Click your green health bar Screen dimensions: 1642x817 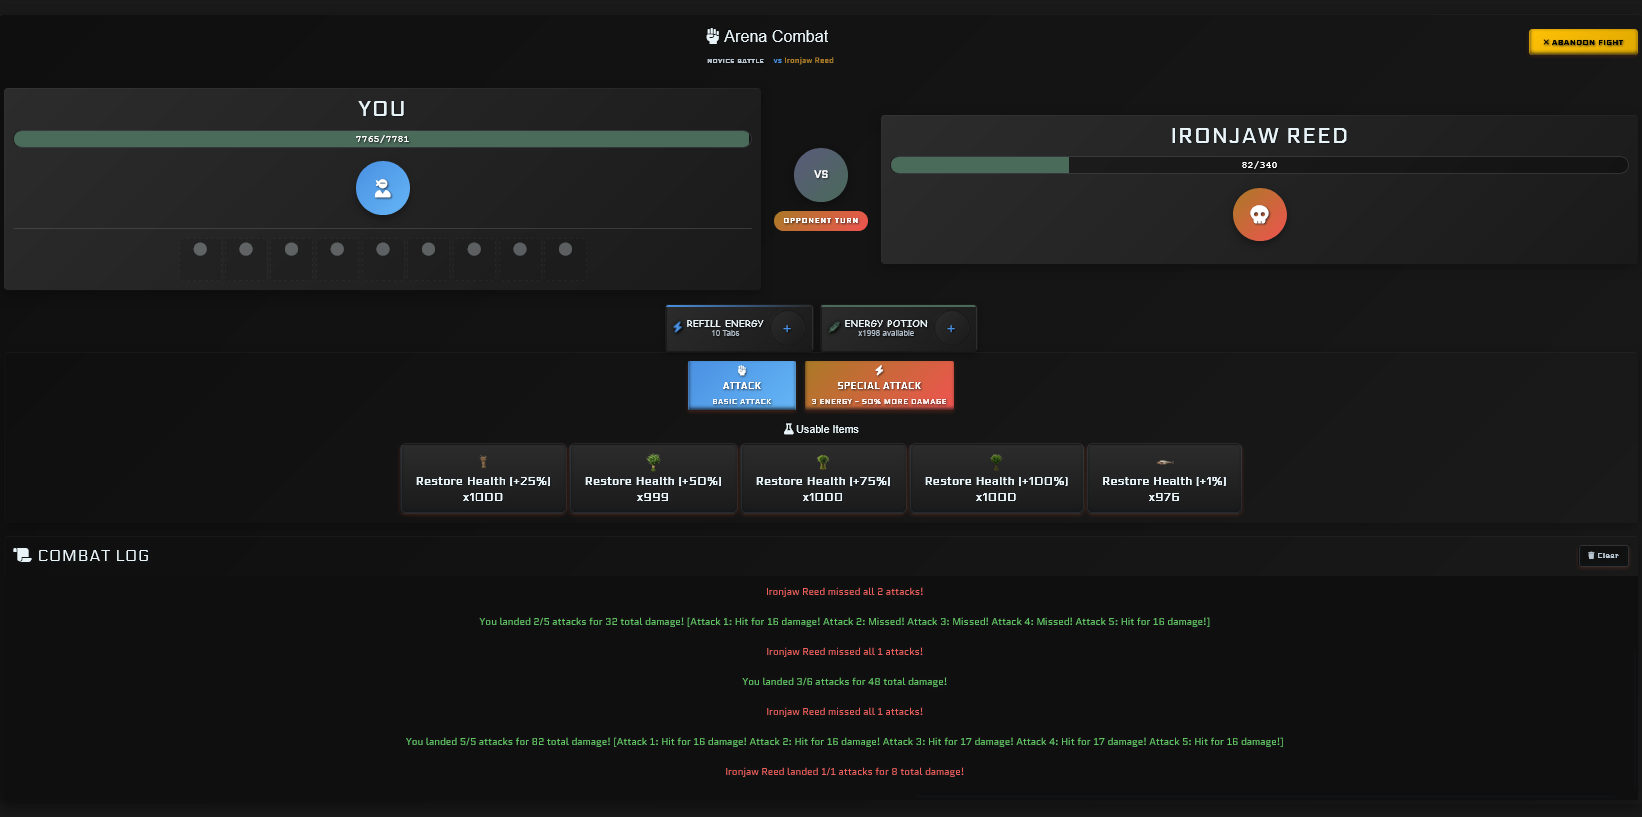point(382,139)
